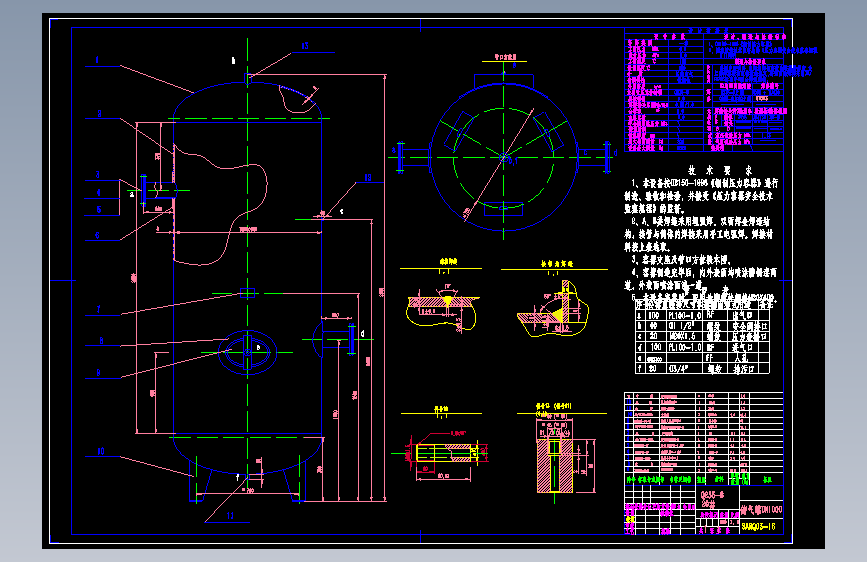Click part callout number 7
Screen dimensions: 867x562
click(98, 310)
